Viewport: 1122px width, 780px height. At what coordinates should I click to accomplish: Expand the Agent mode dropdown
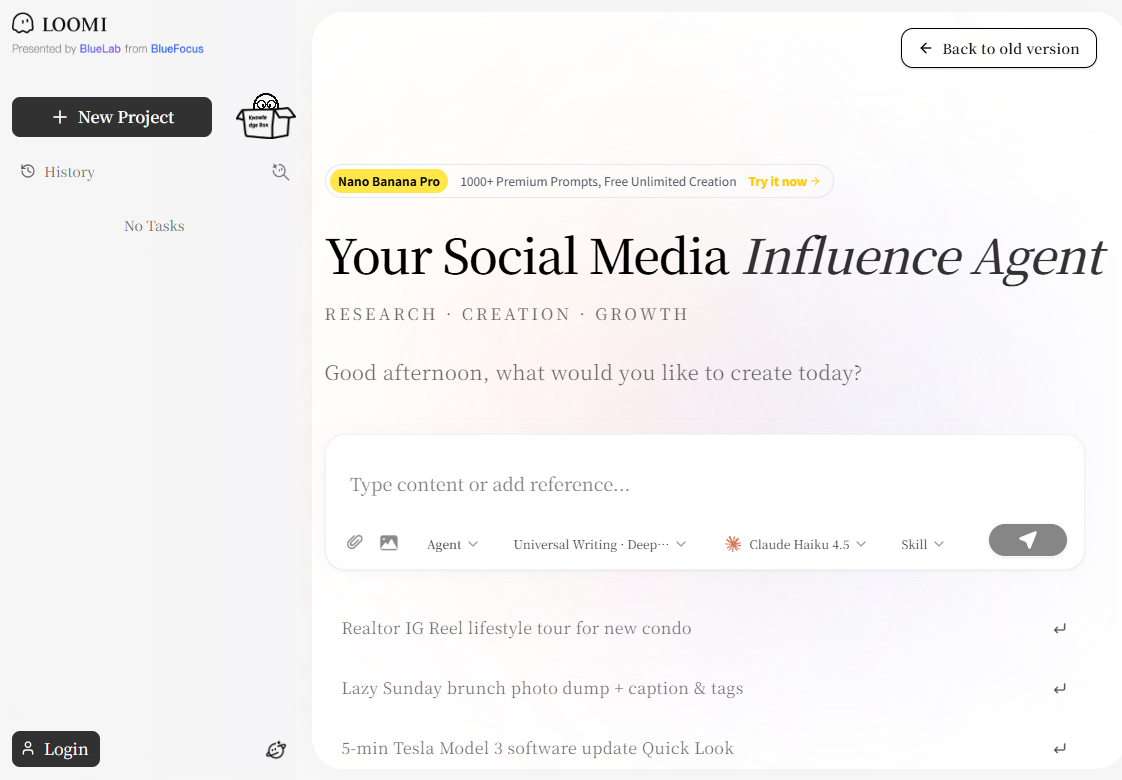pyautogui.click(x=452, y=544)
